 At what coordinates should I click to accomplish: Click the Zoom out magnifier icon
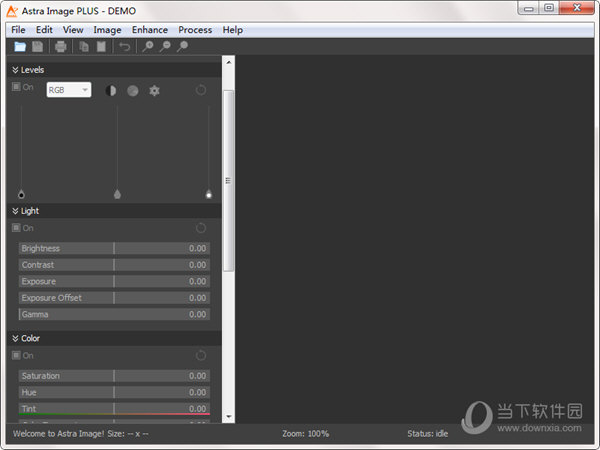click(165, 47)
